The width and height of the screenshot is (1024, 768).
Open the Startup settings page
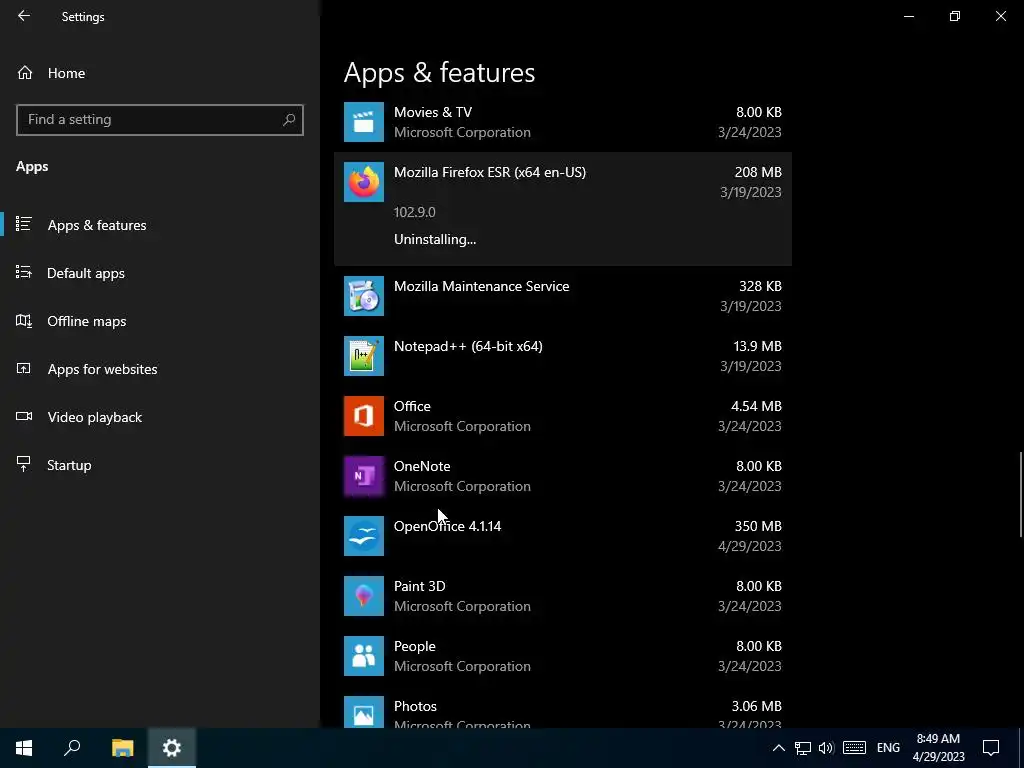coord(160,465)
